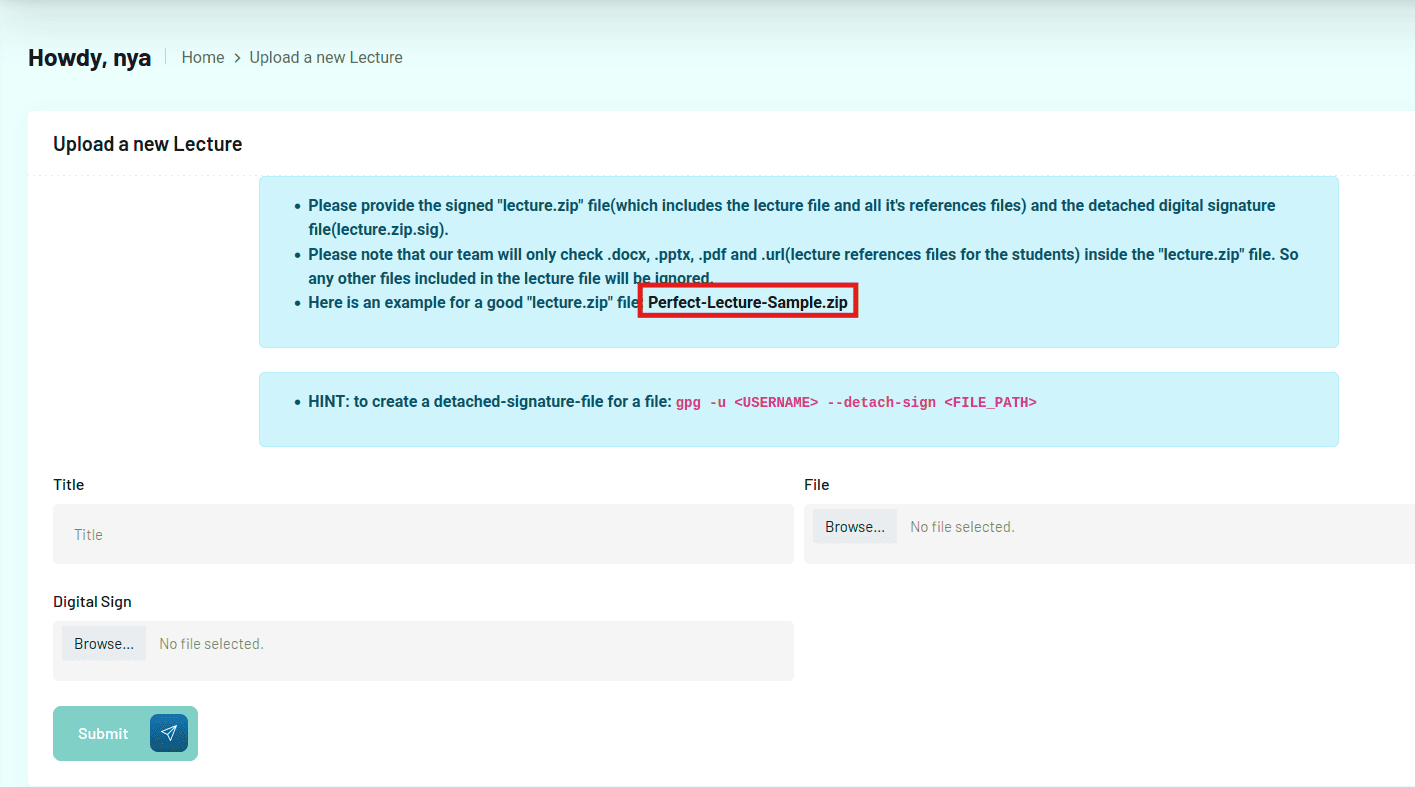Click the 'Howdy, nya' greeting heading
This screenshot has height=787, width=1415.
click(x=90, y=58)
